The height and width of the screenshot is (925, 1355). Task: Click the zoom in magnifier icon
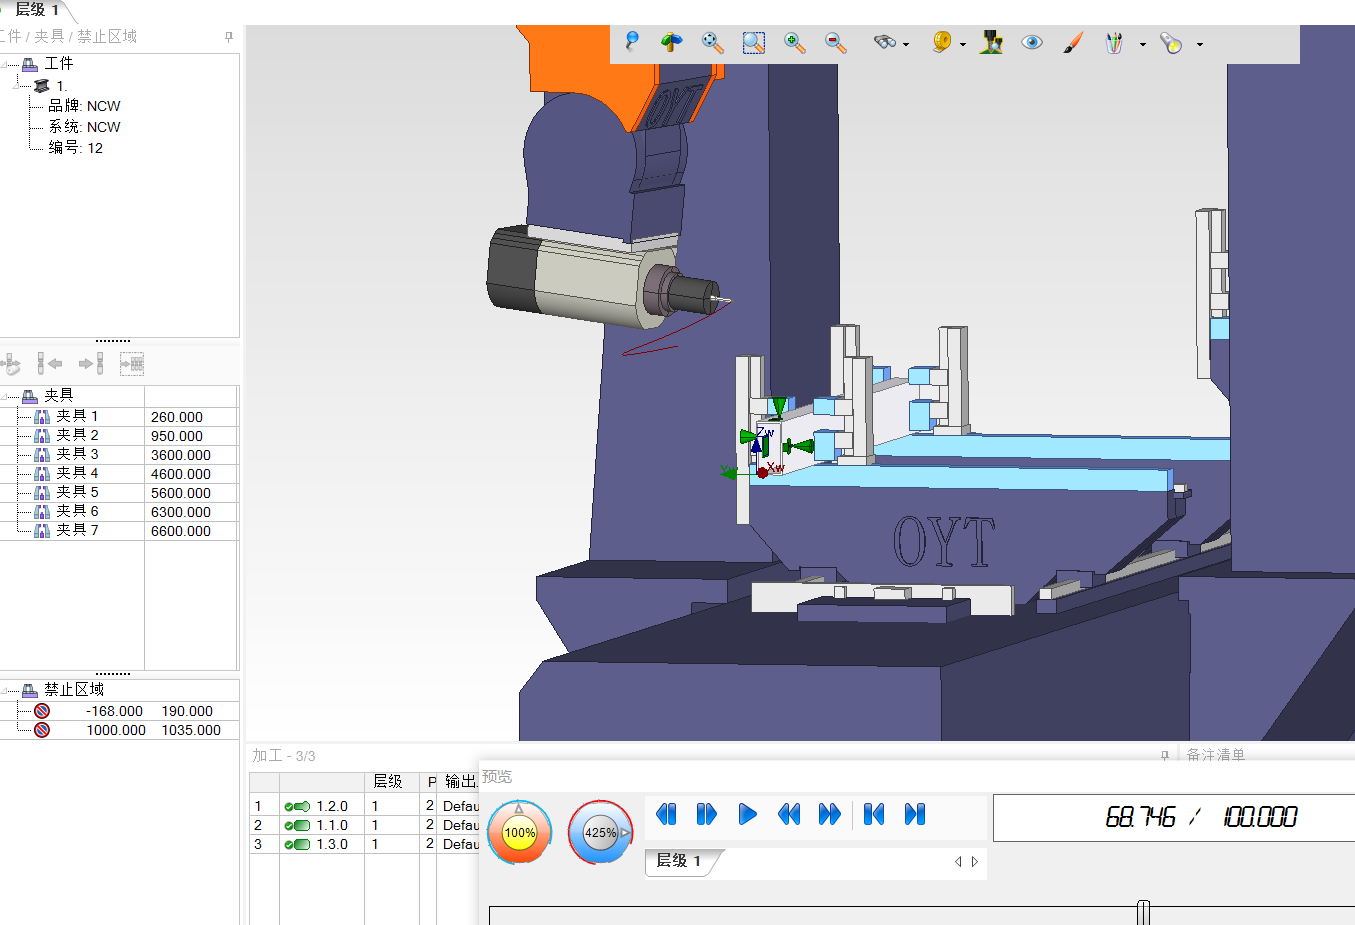coord(795,43)
